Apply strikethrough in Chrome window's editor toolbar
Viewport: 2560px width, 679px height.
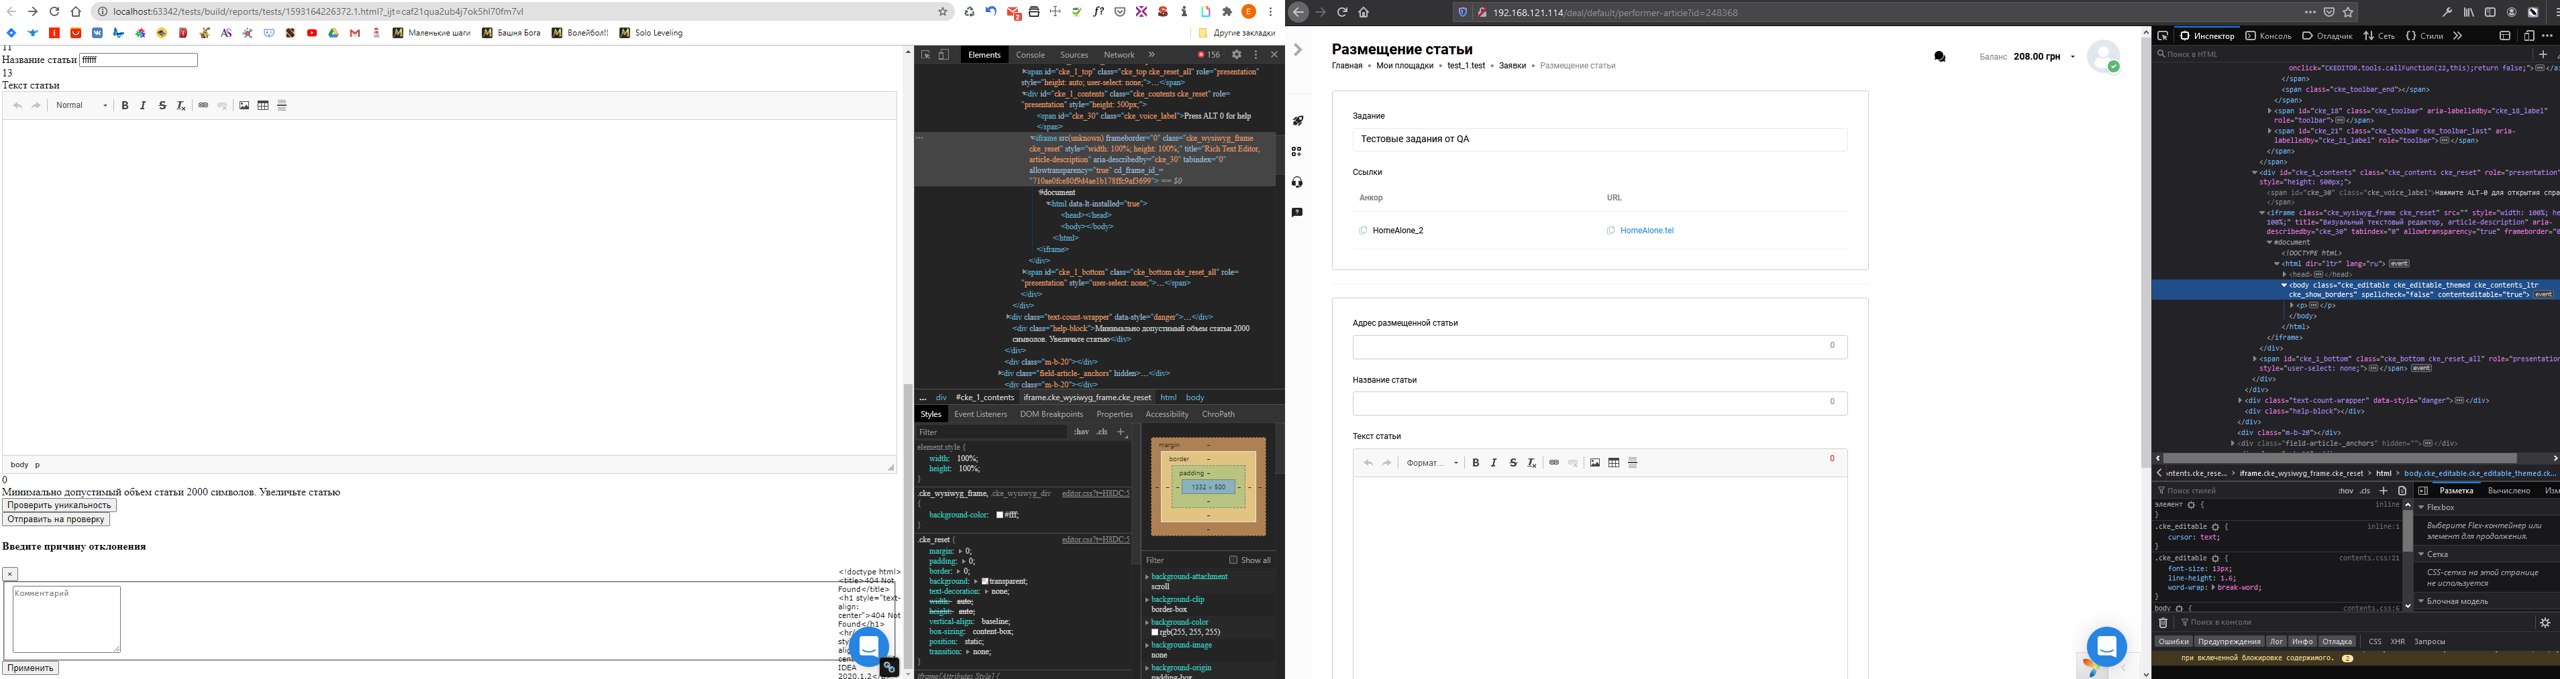162,105
